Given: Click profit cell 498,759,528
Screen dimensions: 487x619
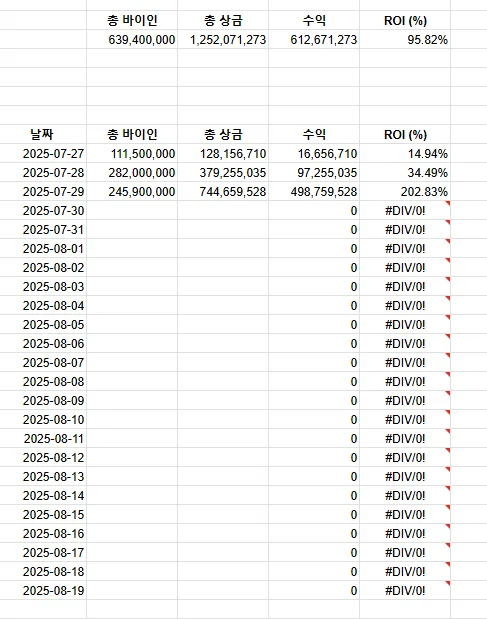Looking at the screenshot, I should [x=314, y=191].
